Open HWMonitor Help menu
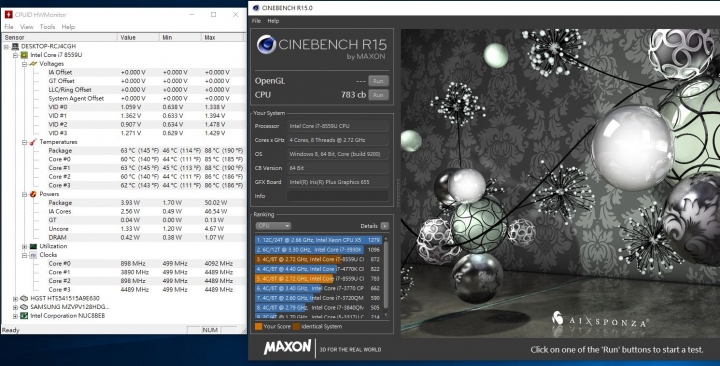 pos(68,27)
